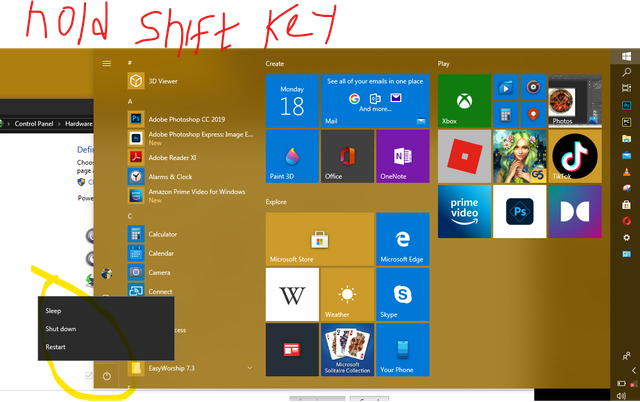This screenshot has width=640, height=402.
Task: Click the user account avatar in Start menu
Action: [107, 273]
